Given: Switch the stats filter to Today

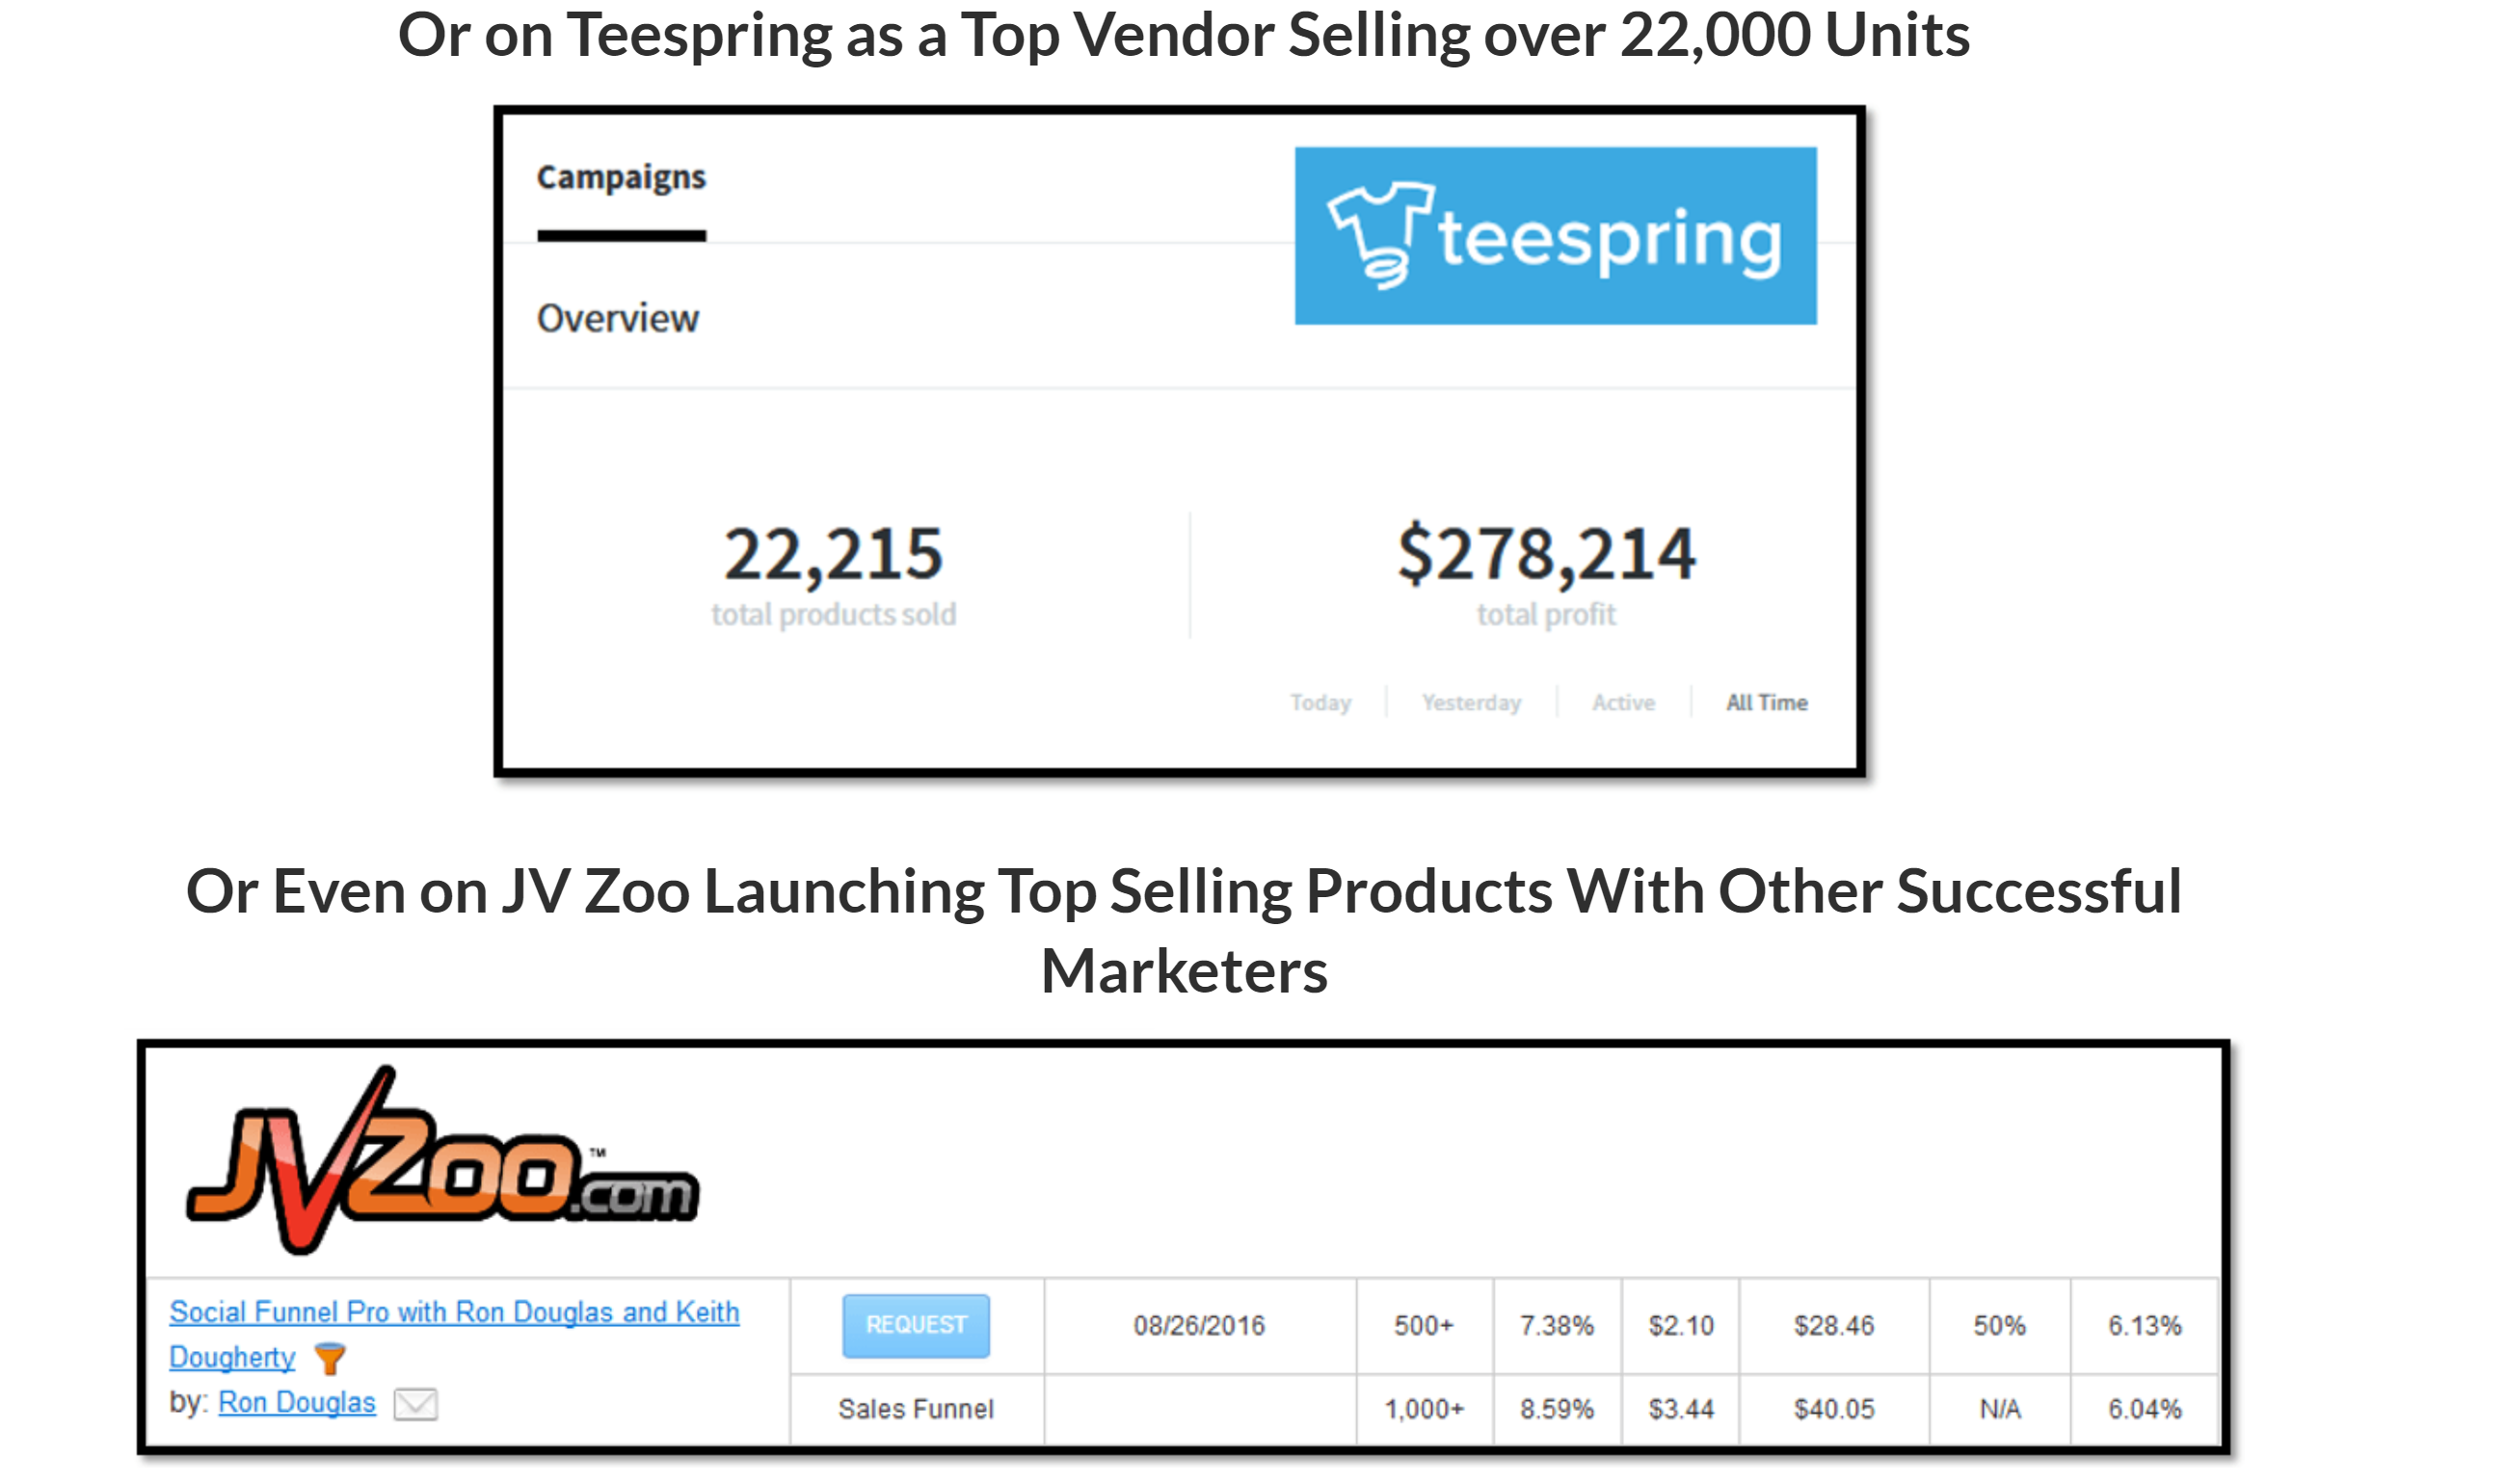Looking at the screenshot, I should 1320,703.
